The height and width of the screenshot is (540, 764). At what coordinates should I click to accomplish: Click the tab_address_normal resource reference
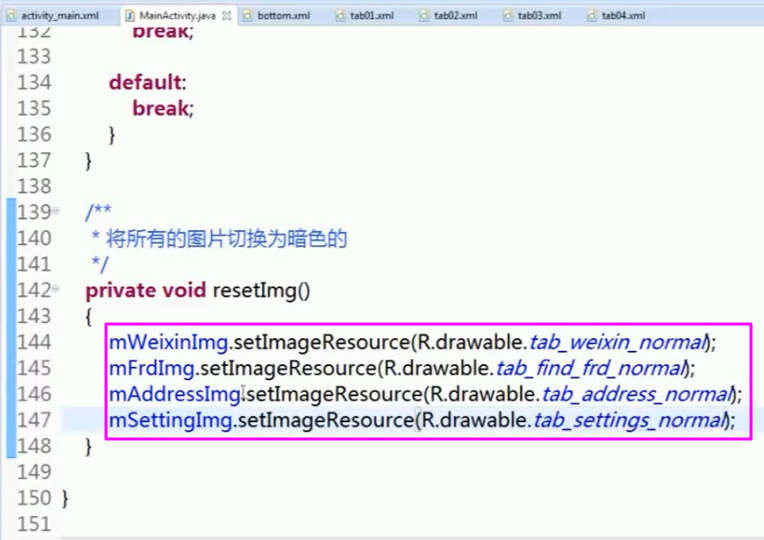(637, 394)
